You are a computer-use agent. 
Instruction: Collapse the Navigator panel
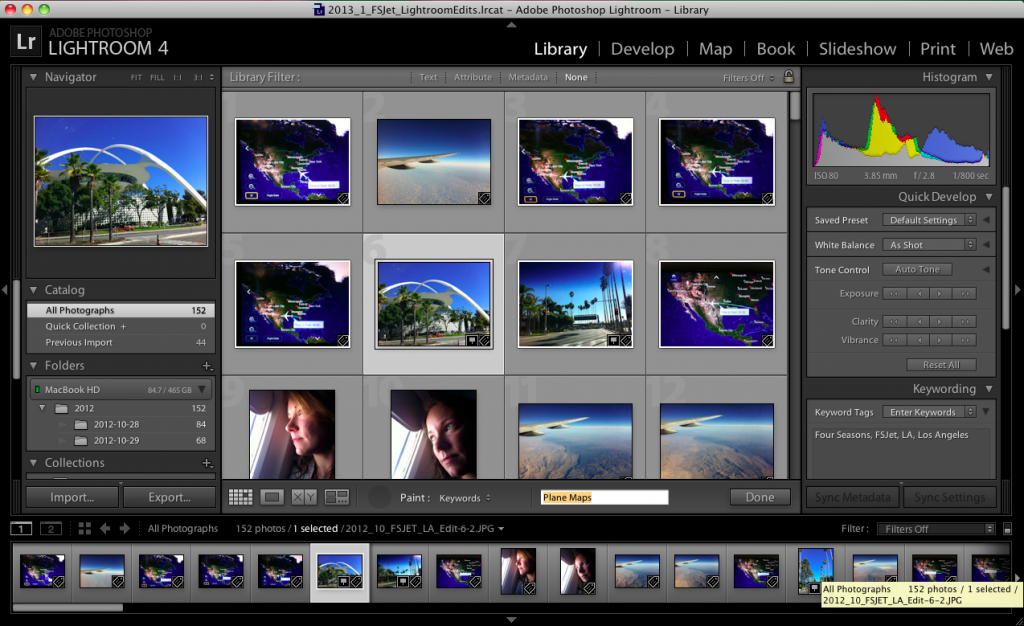[33, 77]
